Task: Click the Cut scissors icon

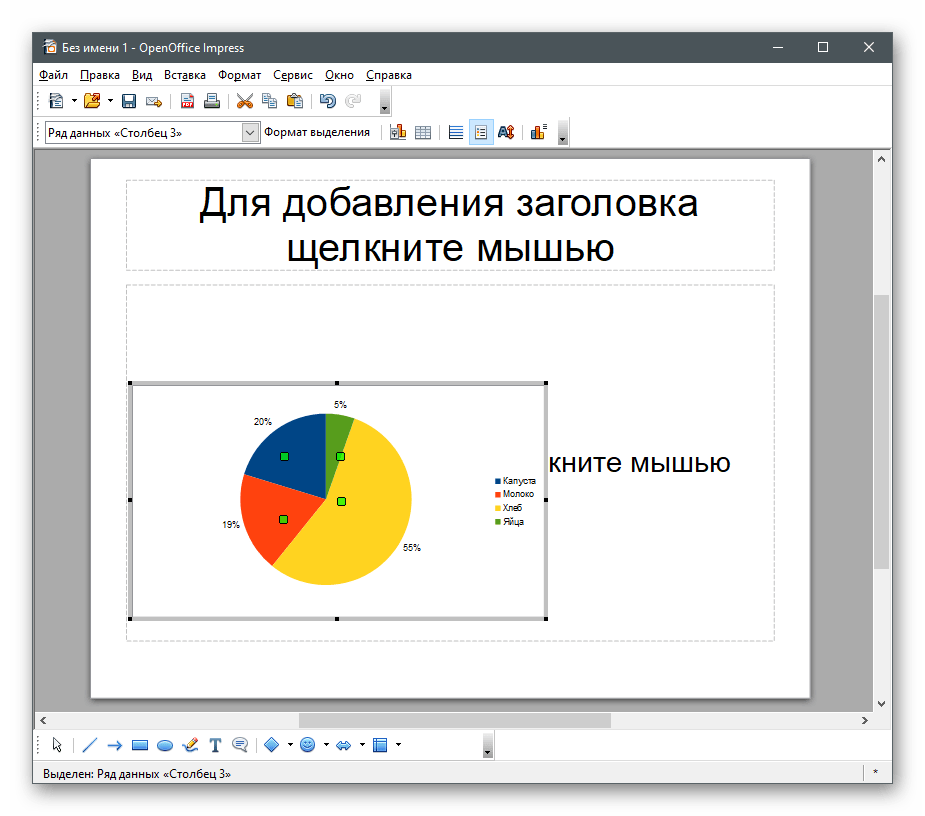Action: click(244, 101)
